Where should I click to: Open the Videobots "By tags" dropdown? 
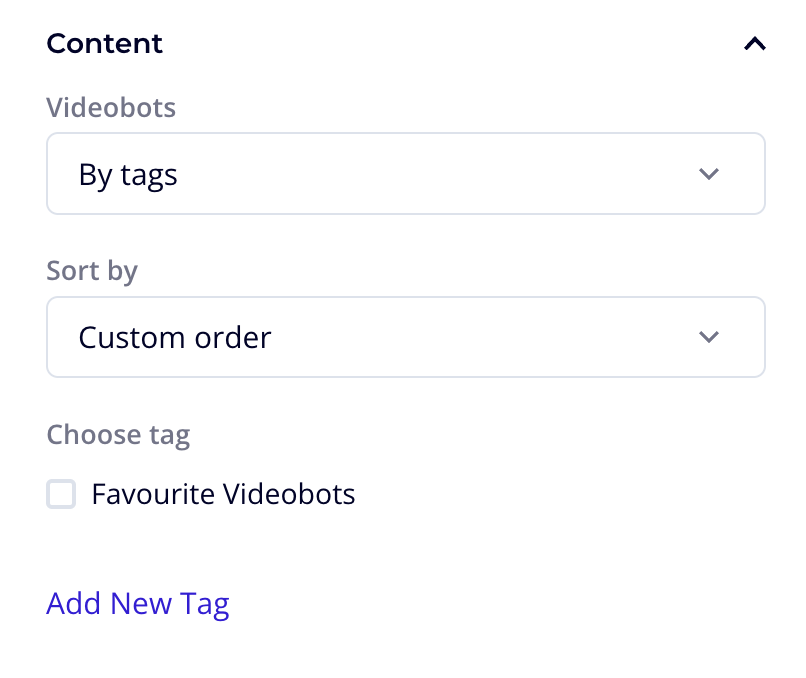[x=405, y=174]
